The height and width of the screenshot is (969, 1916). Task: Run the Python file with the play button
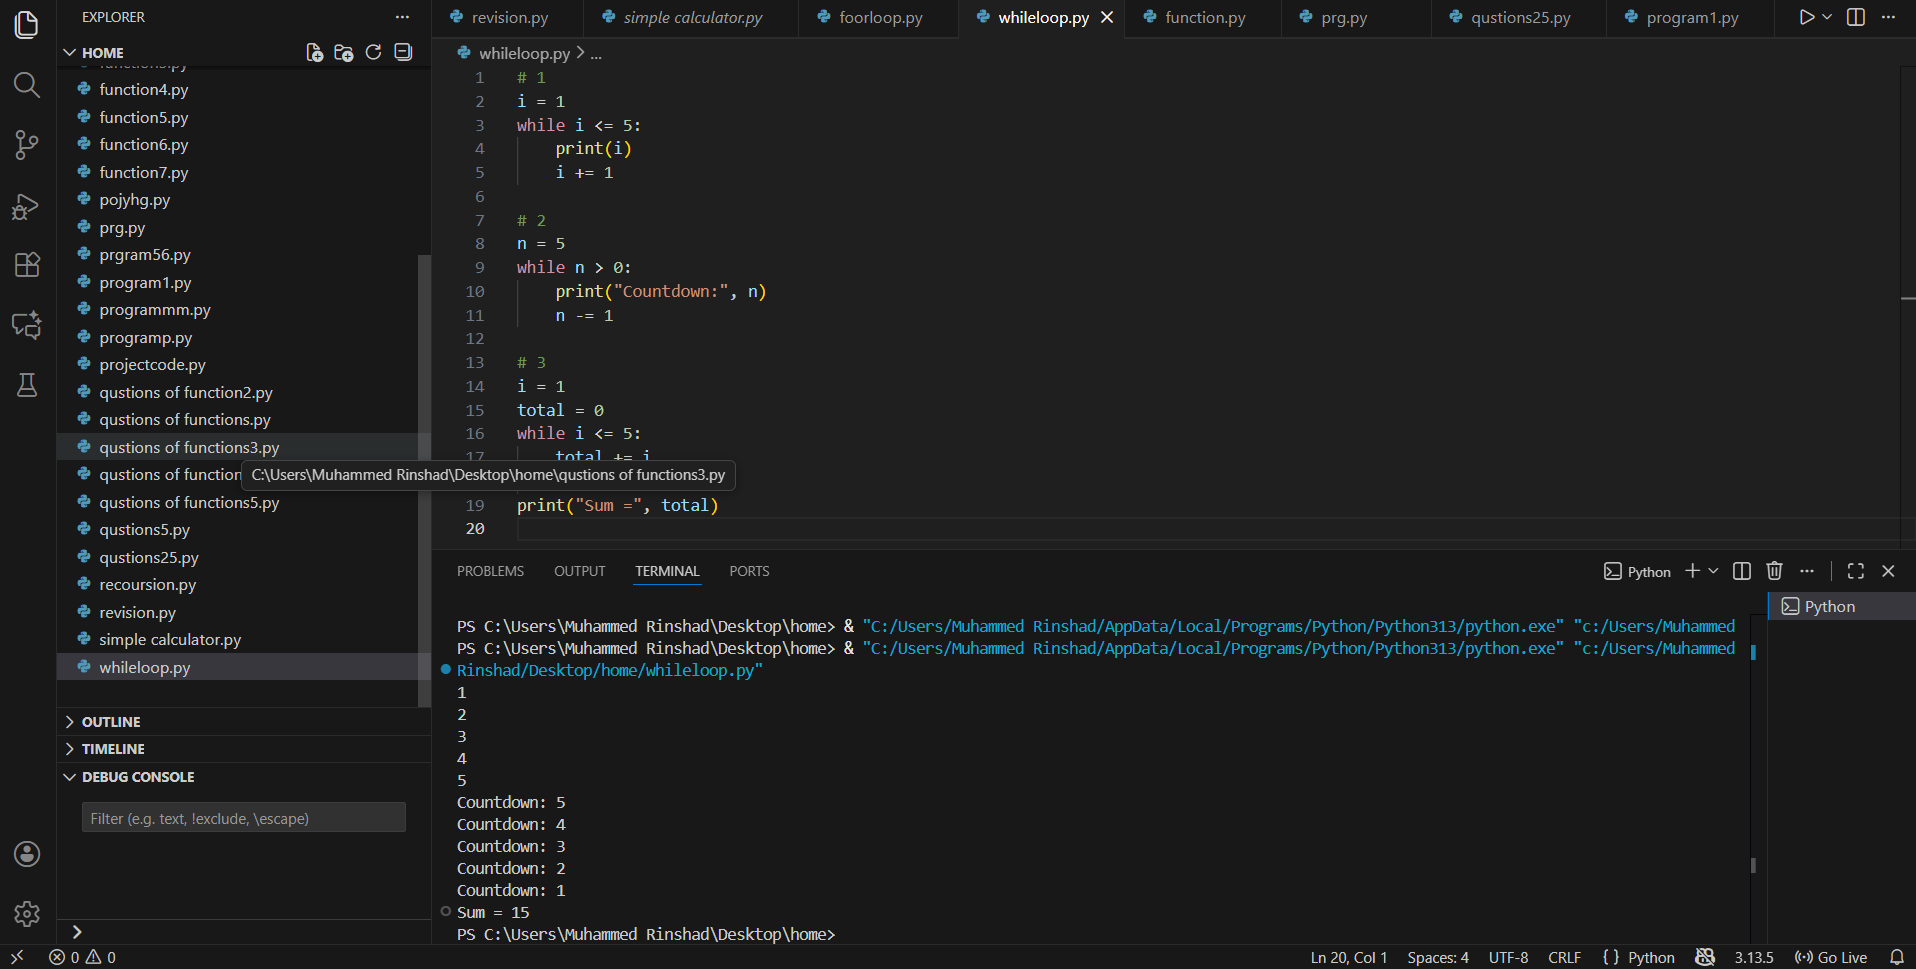1805,16
